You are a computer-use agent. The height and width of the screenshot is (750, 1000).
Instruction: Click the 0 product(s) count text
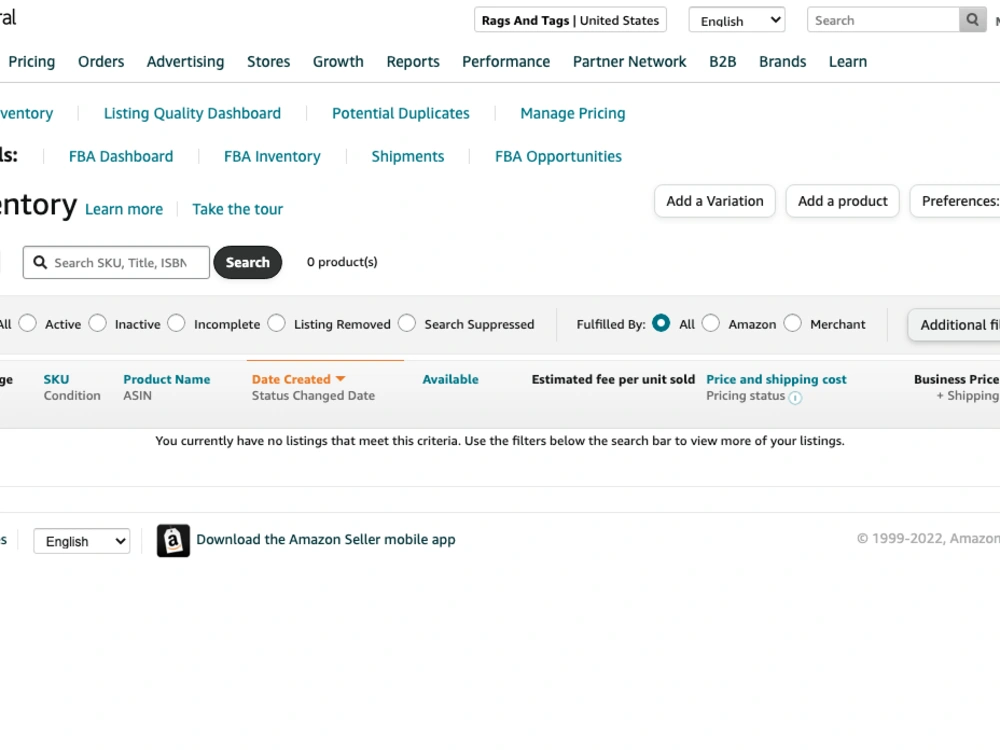click(342, 261)
